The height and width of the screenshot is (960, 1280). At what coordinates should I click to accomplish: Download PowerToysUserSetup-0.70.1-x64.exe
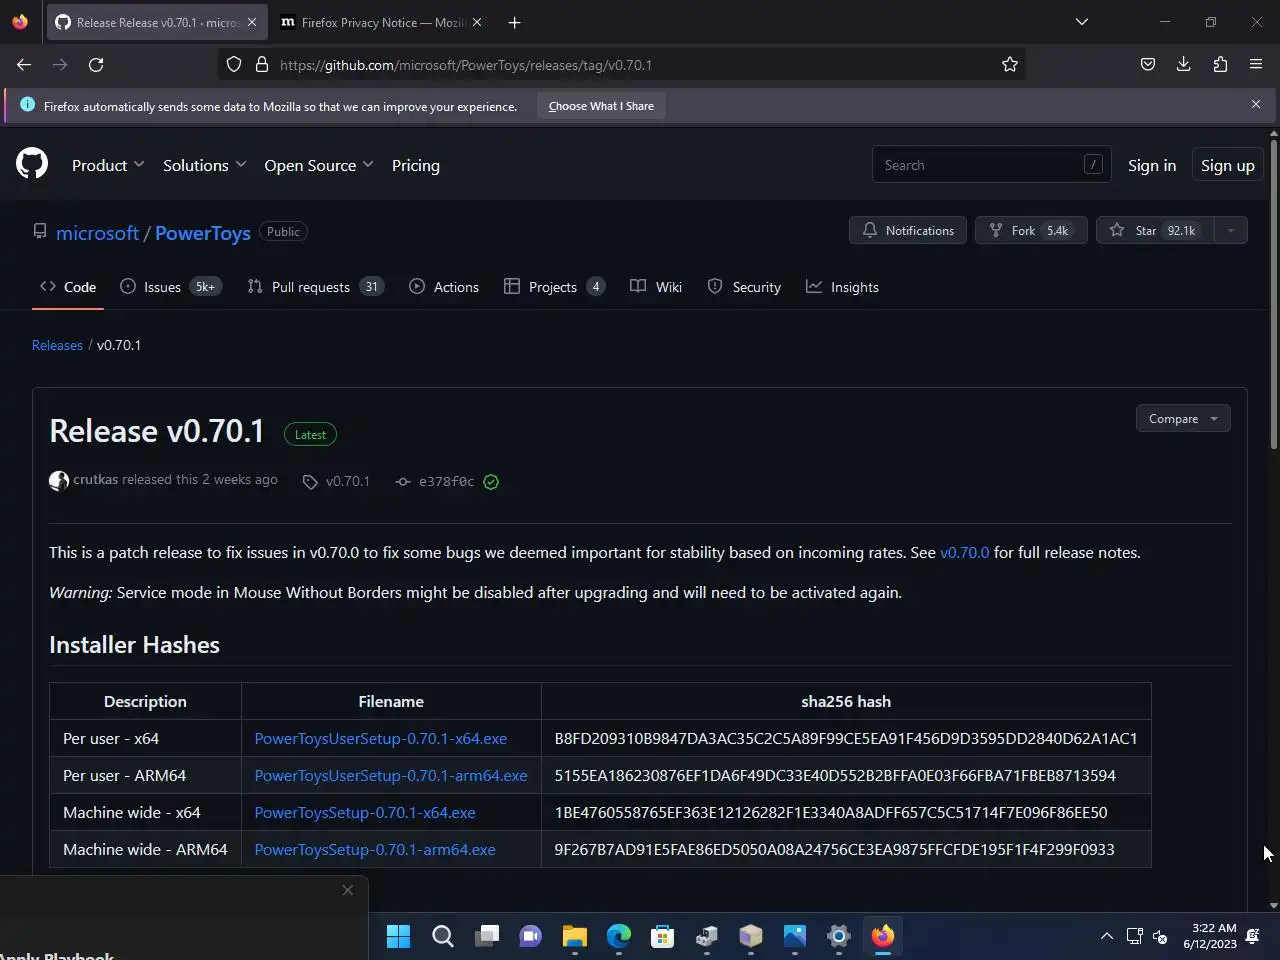[381, 738]
